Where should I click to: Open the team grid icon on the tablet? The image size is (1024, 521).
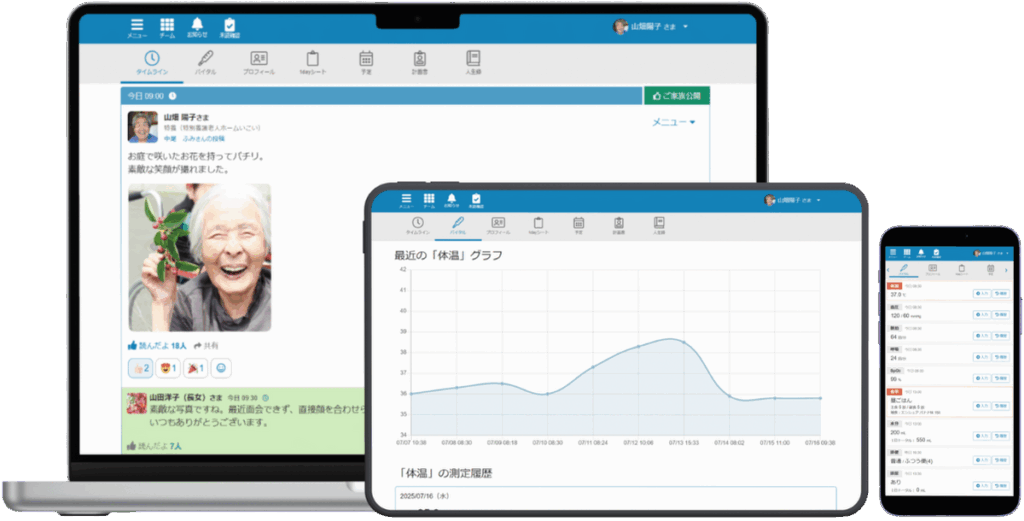[429, 200]
